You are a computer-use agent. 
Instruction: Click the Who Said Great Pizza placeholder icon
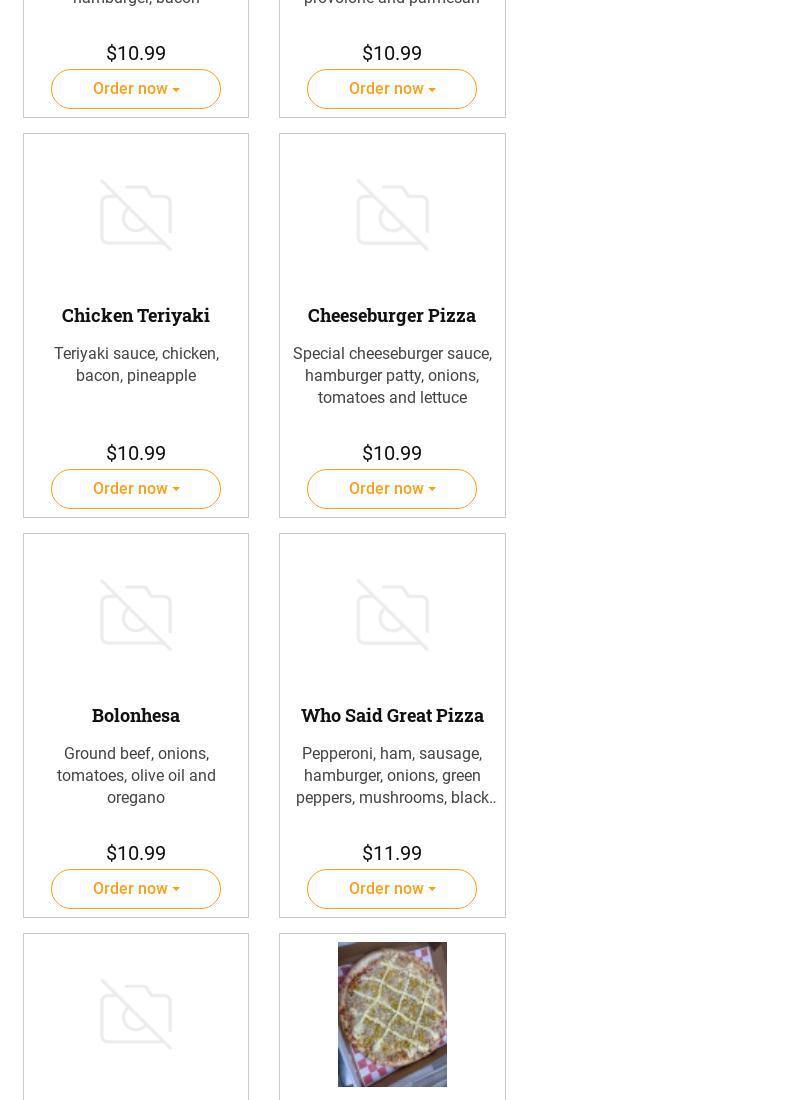(392, 615)
